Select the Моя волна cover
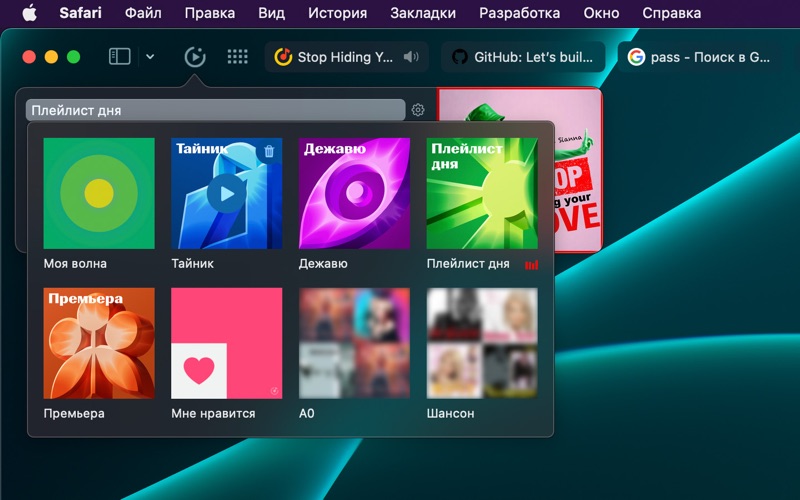The image size is (800, 500). click(x=99, y=193)
